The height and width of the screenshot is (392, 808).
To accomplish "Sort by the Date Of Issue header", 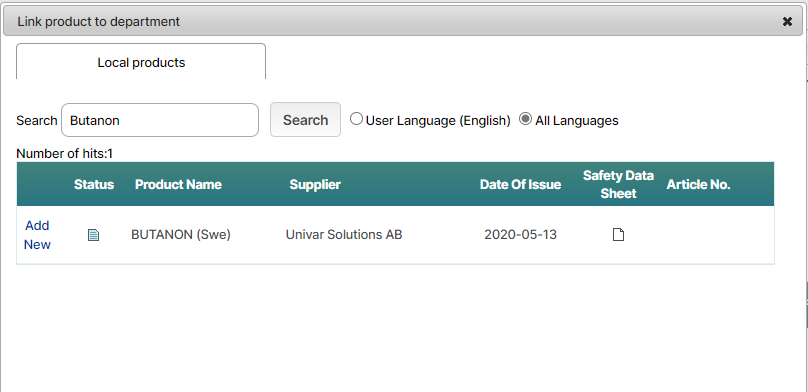I will tap(520, 184).
